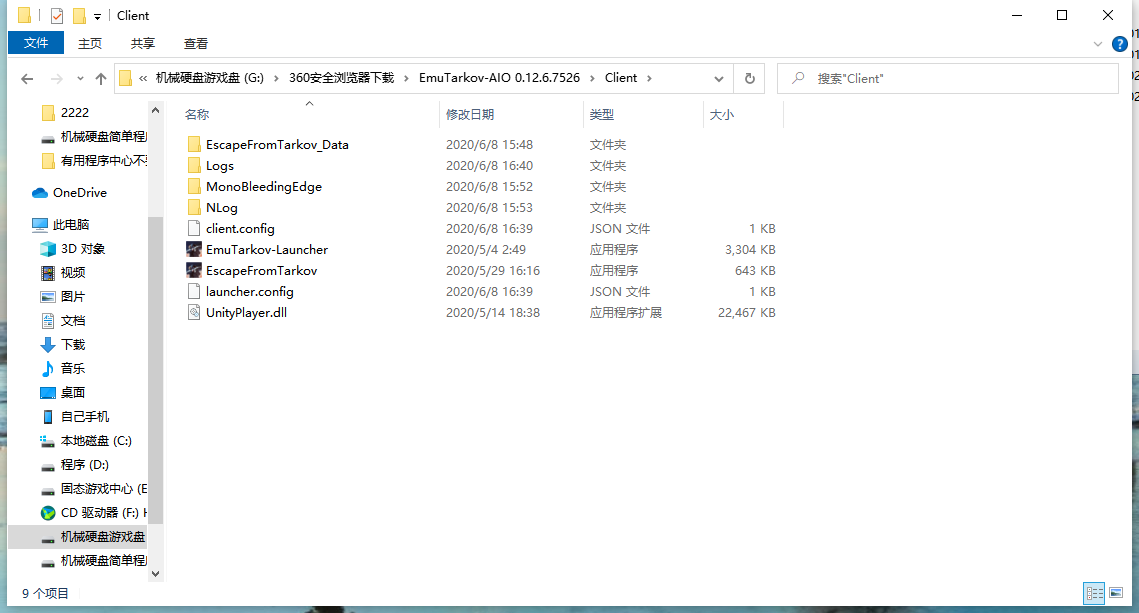Screen dimensions: 1139x613
Task: Expand breadcrumb arrow after 360安全浏览器下载
Action: pos(406,78)
